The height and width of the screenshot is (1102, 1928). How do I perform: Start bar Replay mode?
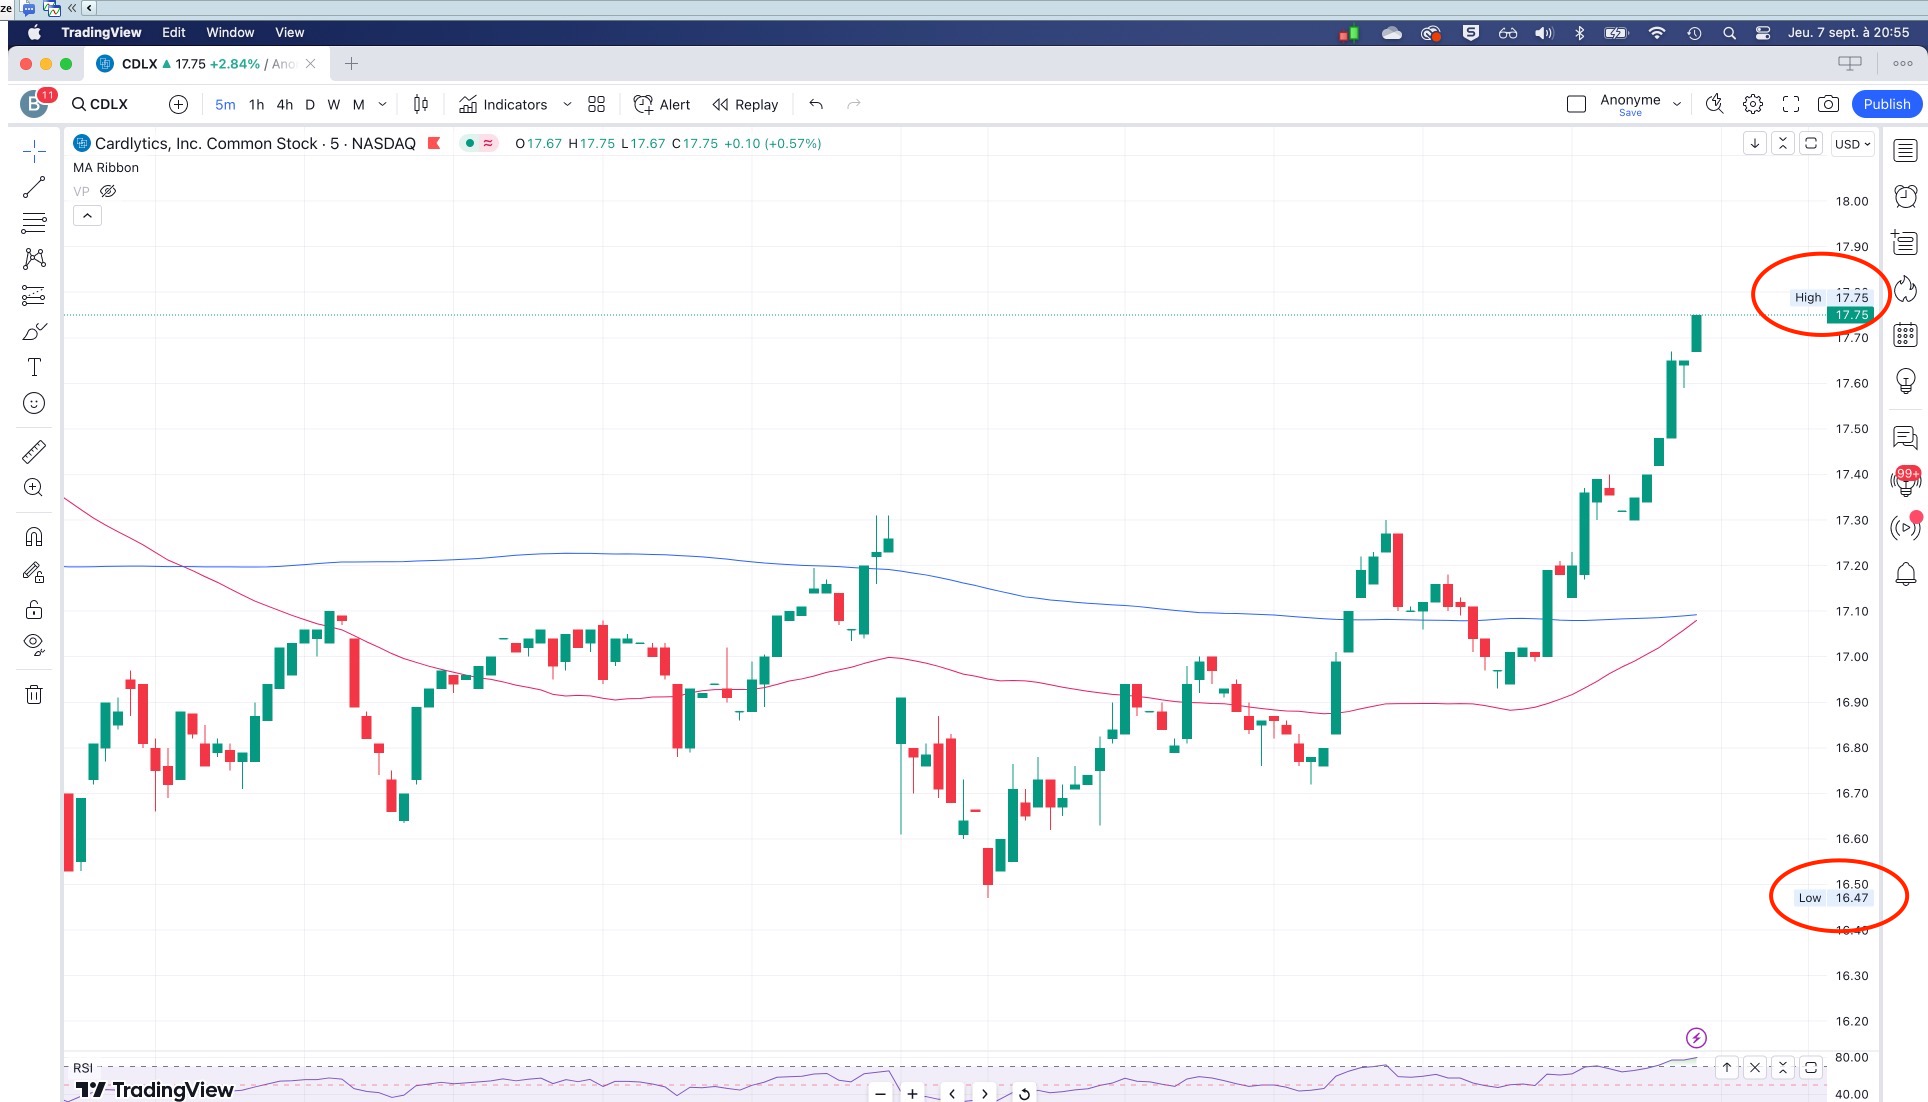click(x=745, y=104)
